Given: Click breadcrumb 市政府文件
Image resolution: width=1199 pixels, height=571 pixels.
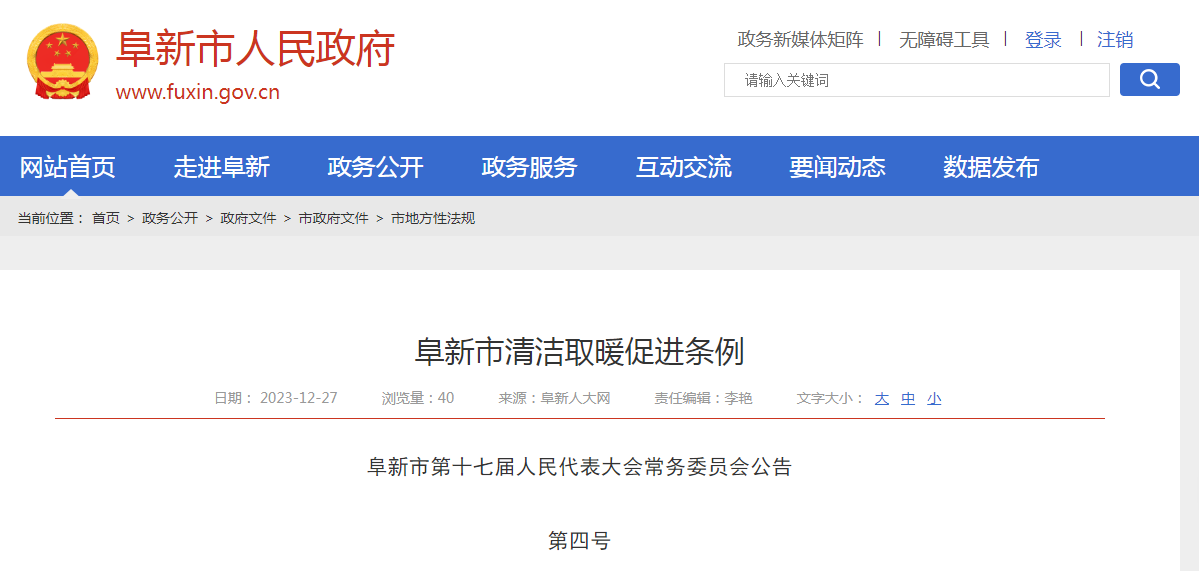Looking at the screenshot, I should [x=333, y=219].
